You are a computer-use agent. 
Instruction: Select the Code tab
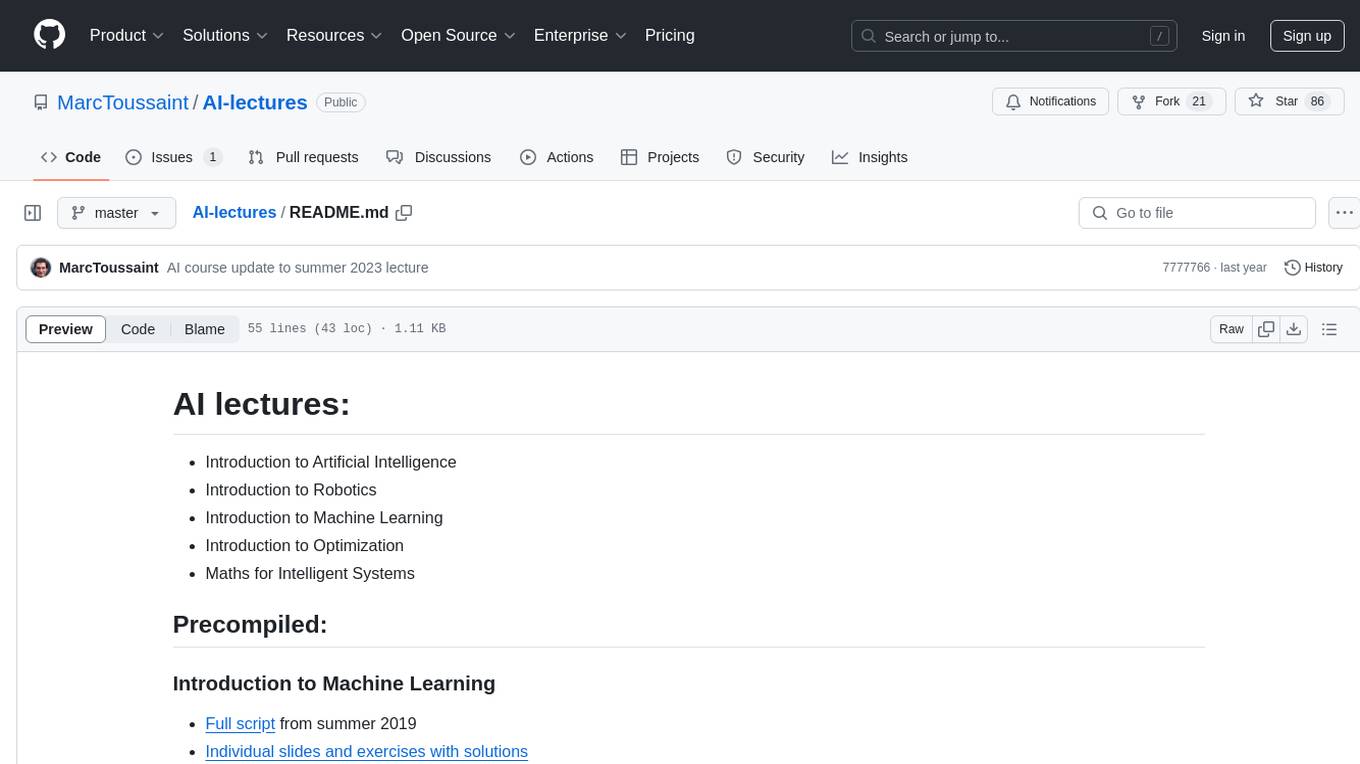tap(71, 157)
